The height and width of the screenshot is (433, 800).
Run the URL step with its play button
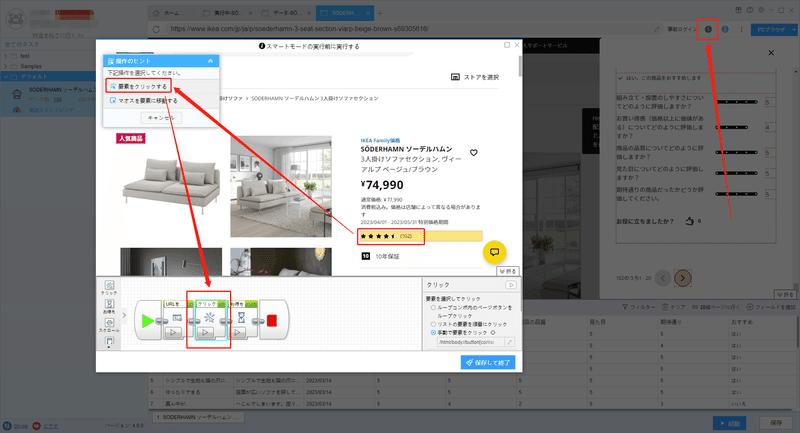[x=173, y=333]
